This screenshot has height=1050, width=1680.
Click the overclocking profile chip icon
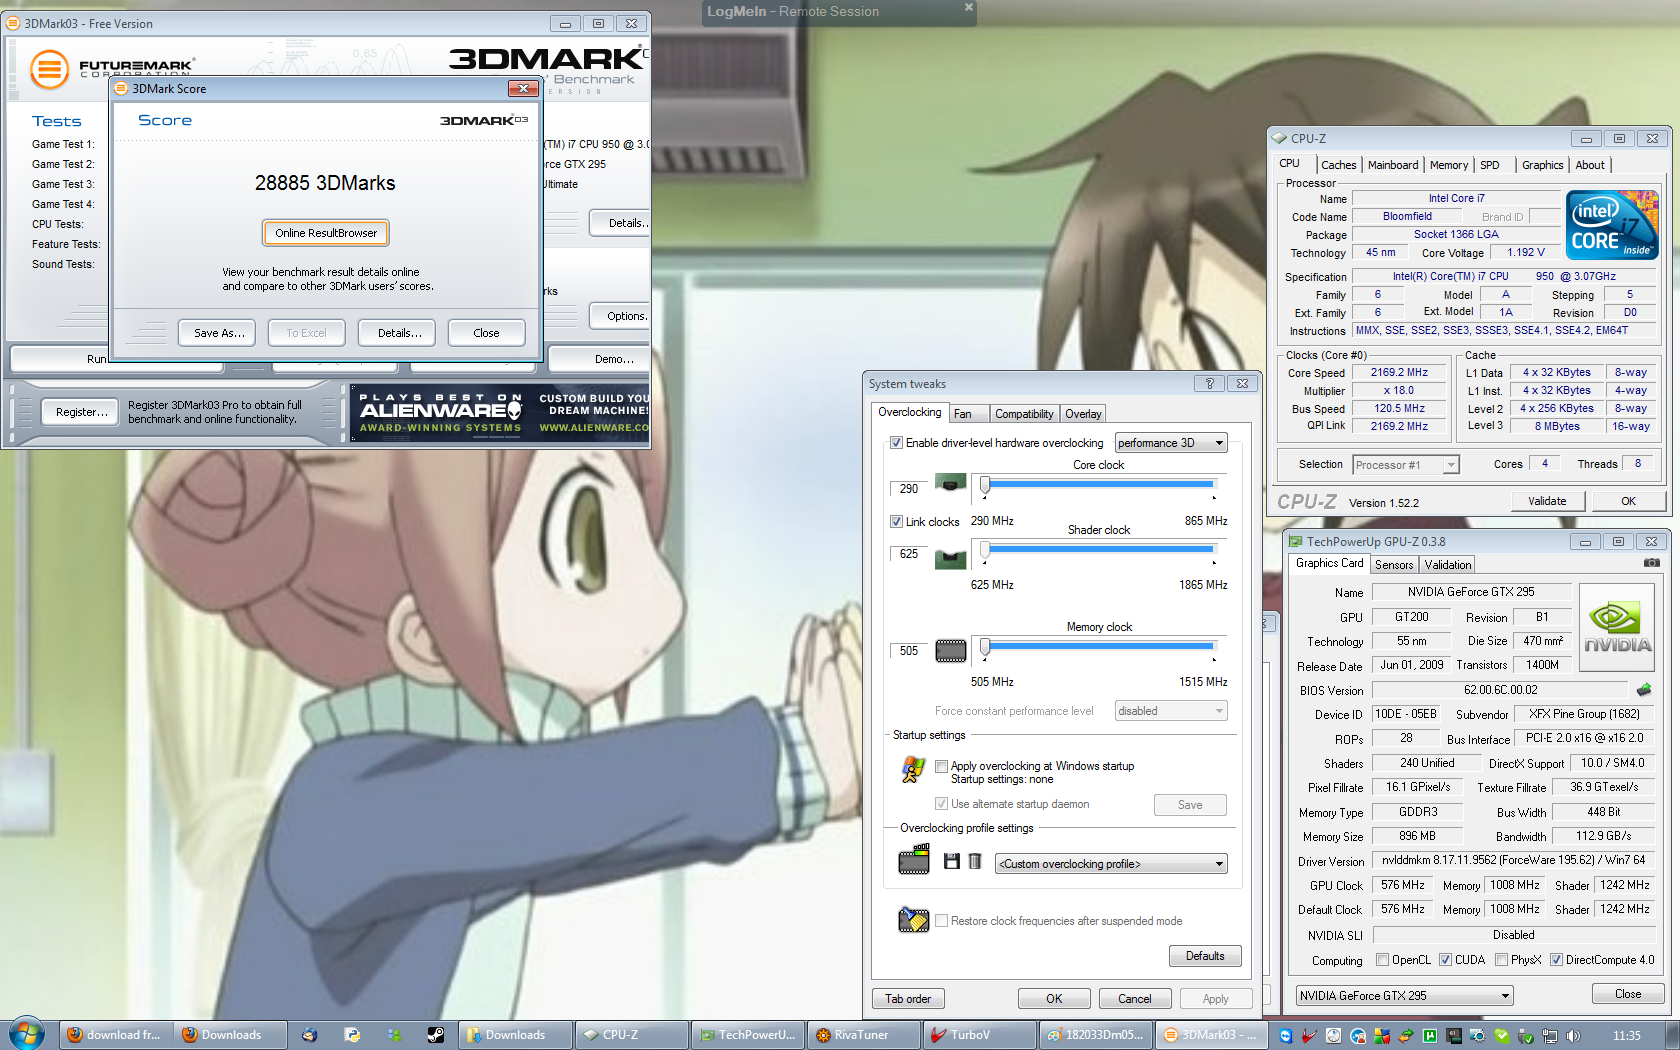(914, 859)
